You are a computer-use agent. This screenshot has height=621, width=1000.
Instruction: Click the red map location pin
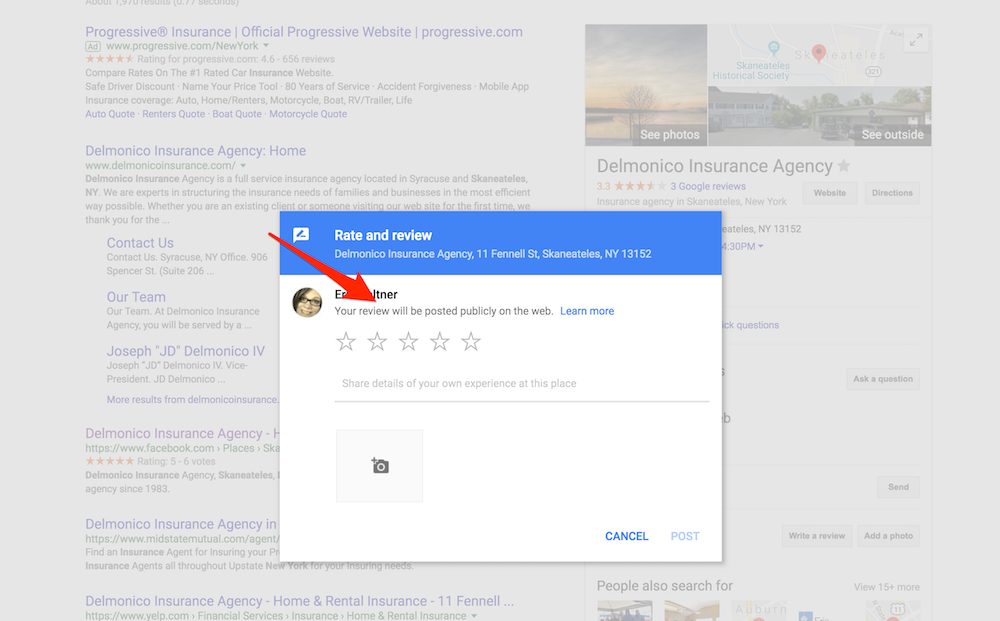click(x=819, y=53)
